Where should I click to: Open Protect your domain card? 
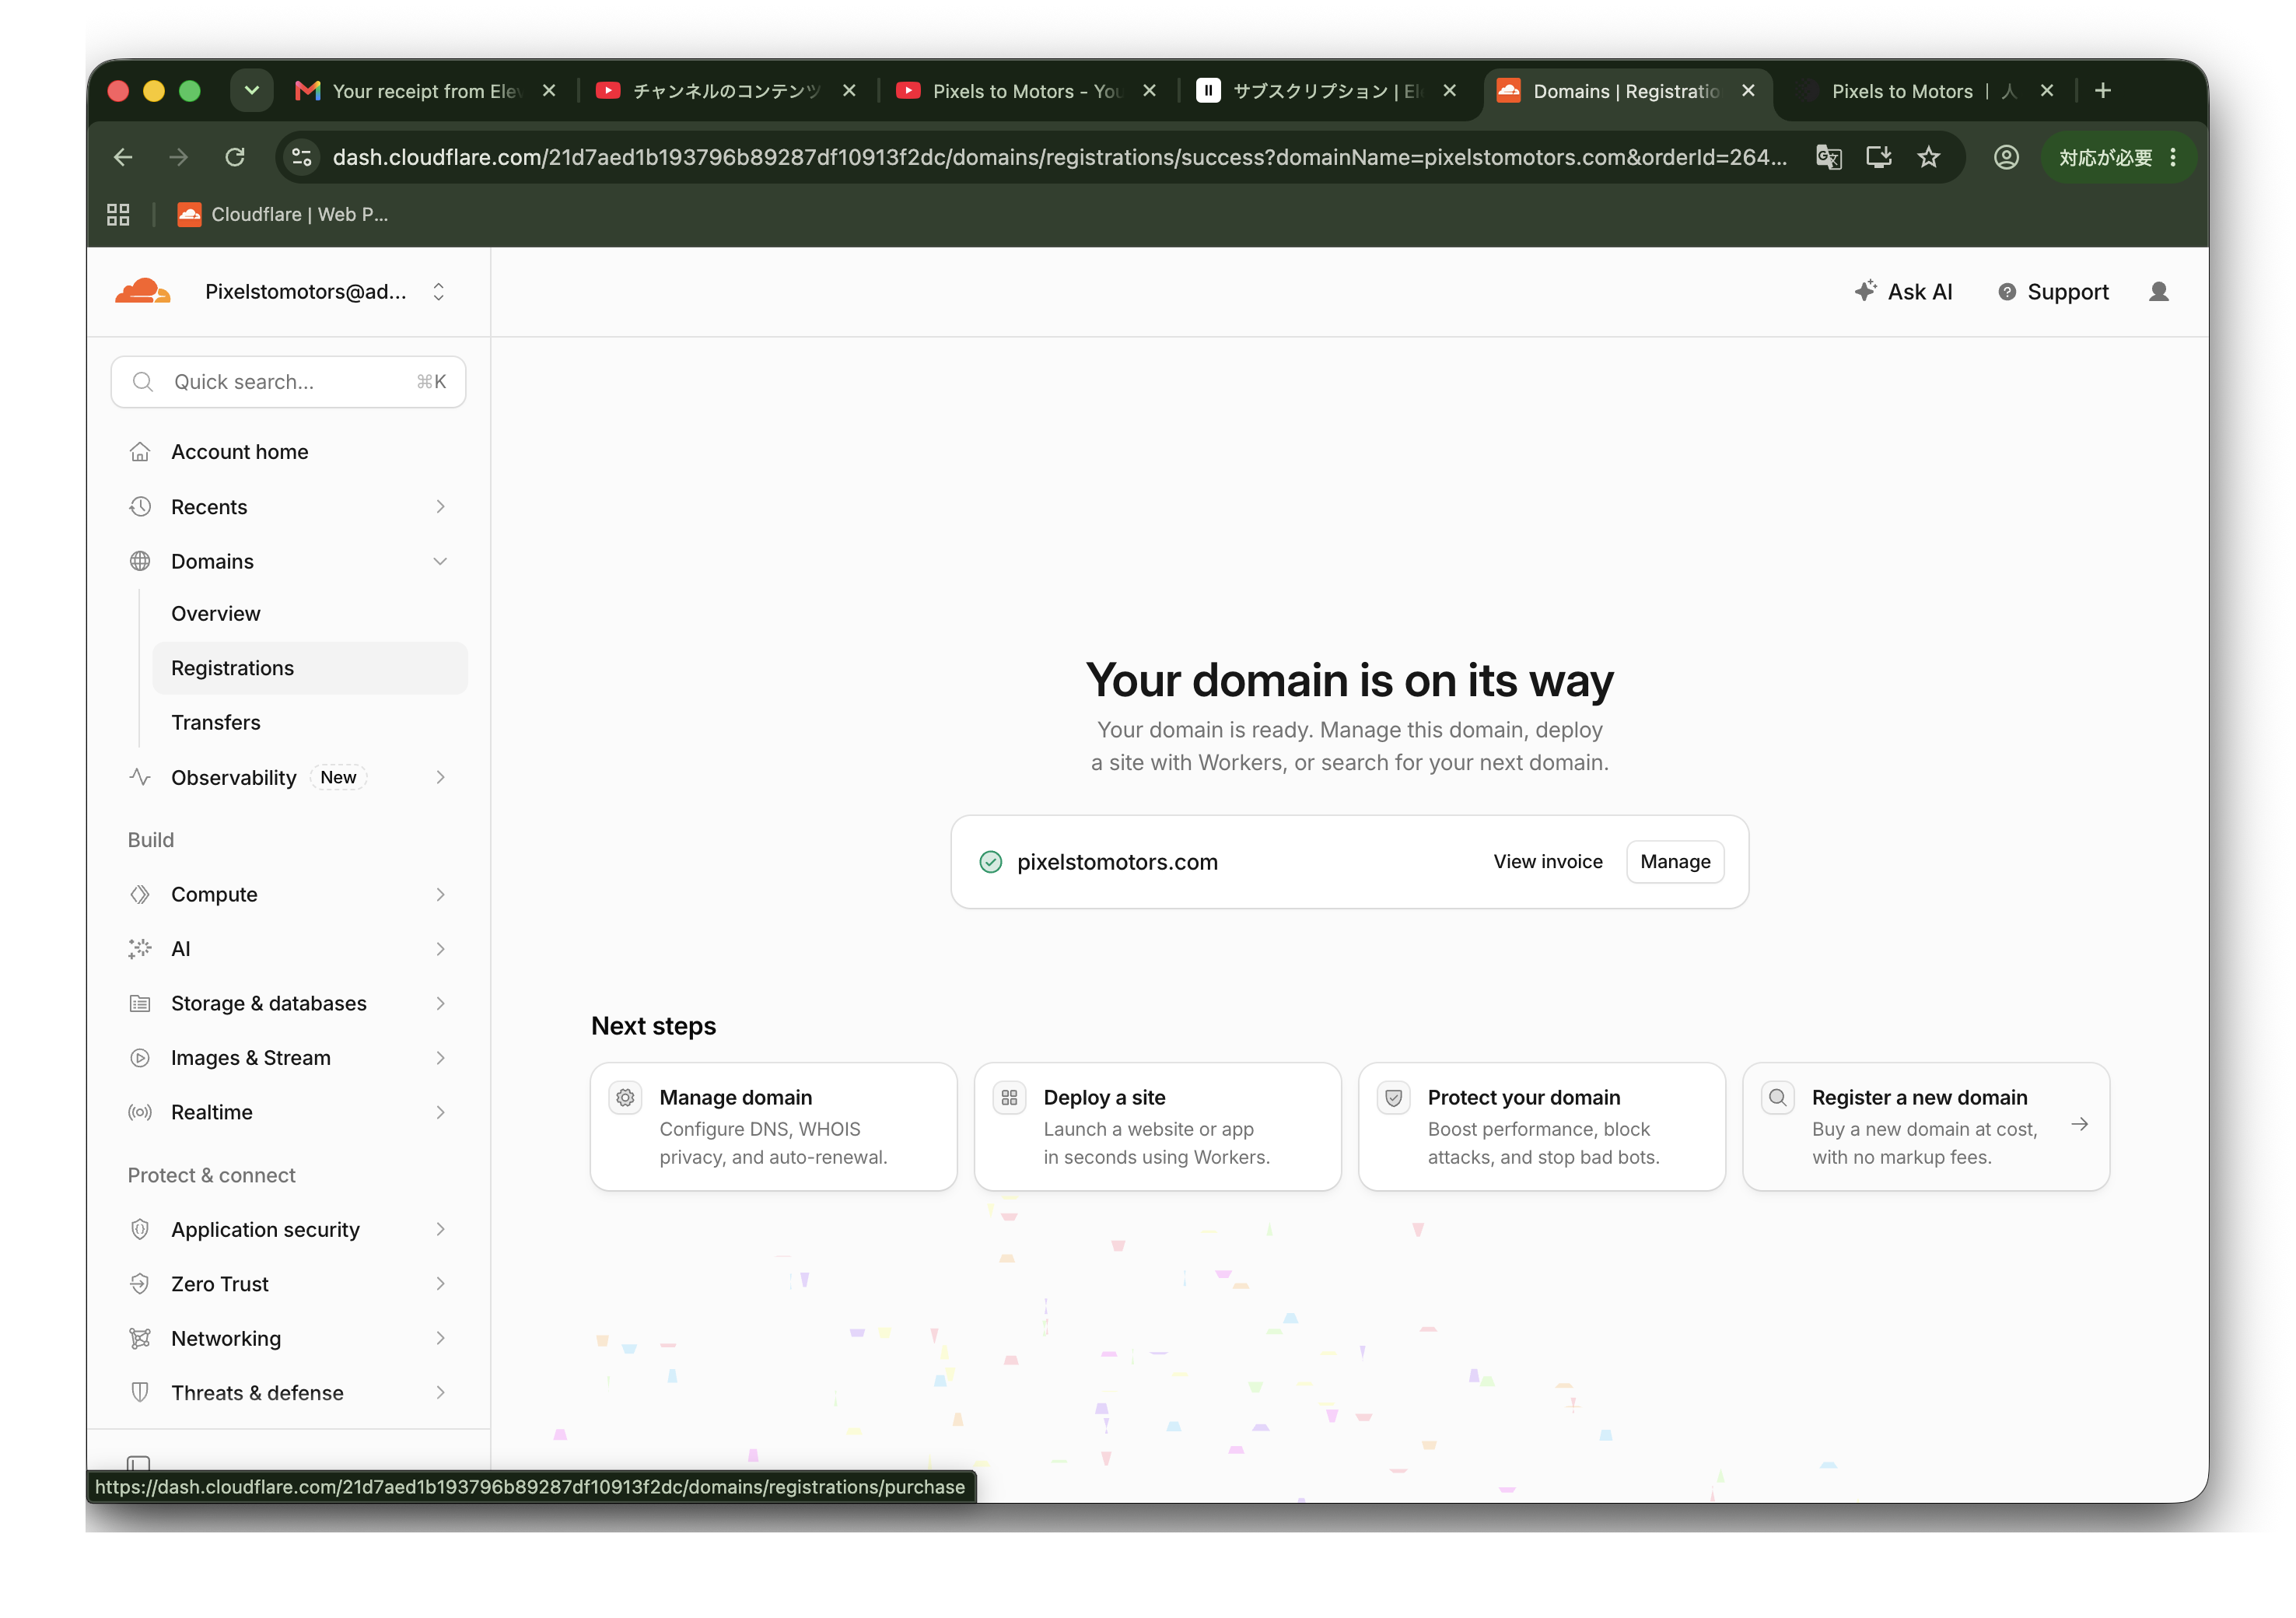tap(1541, 1126)
